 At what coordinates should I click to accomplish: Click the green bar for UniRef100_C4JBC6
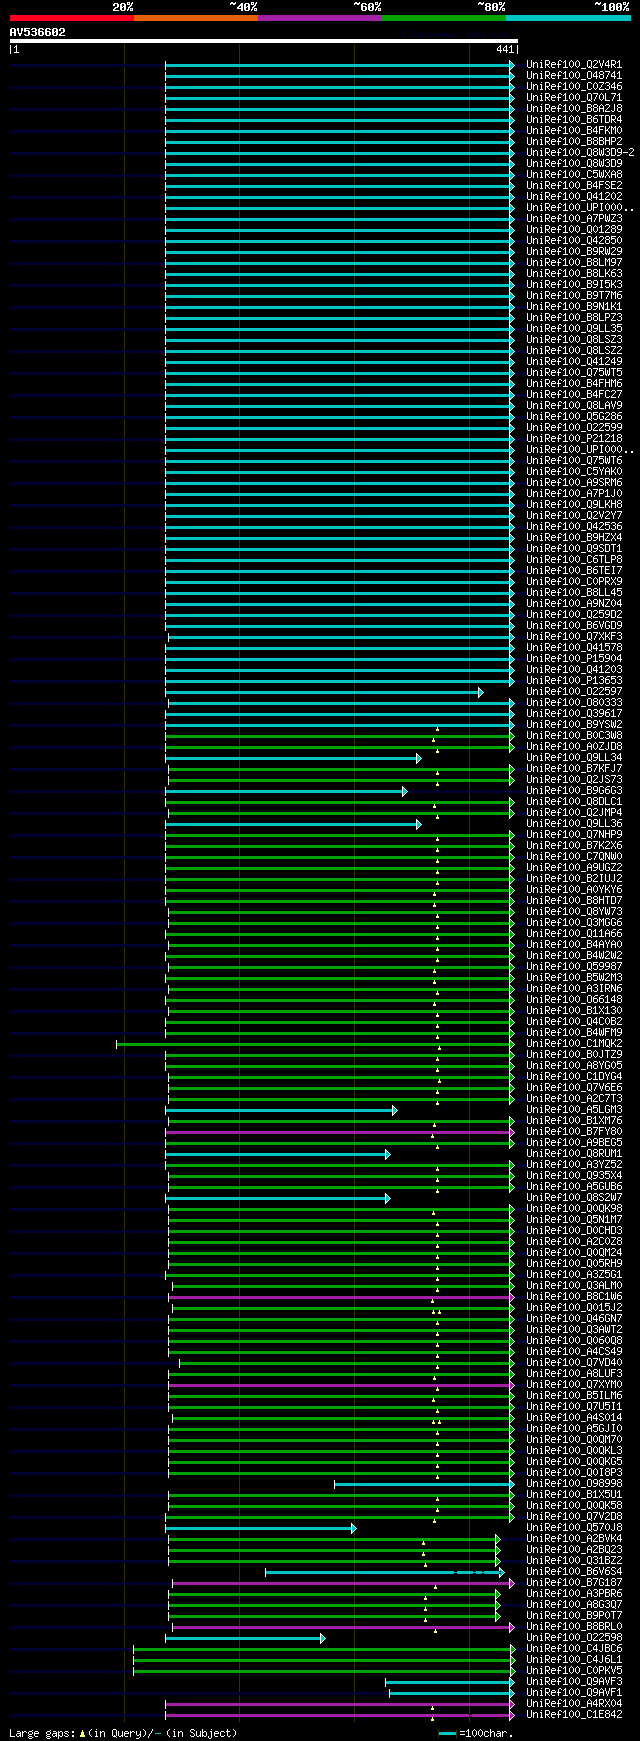[325, 1649]
